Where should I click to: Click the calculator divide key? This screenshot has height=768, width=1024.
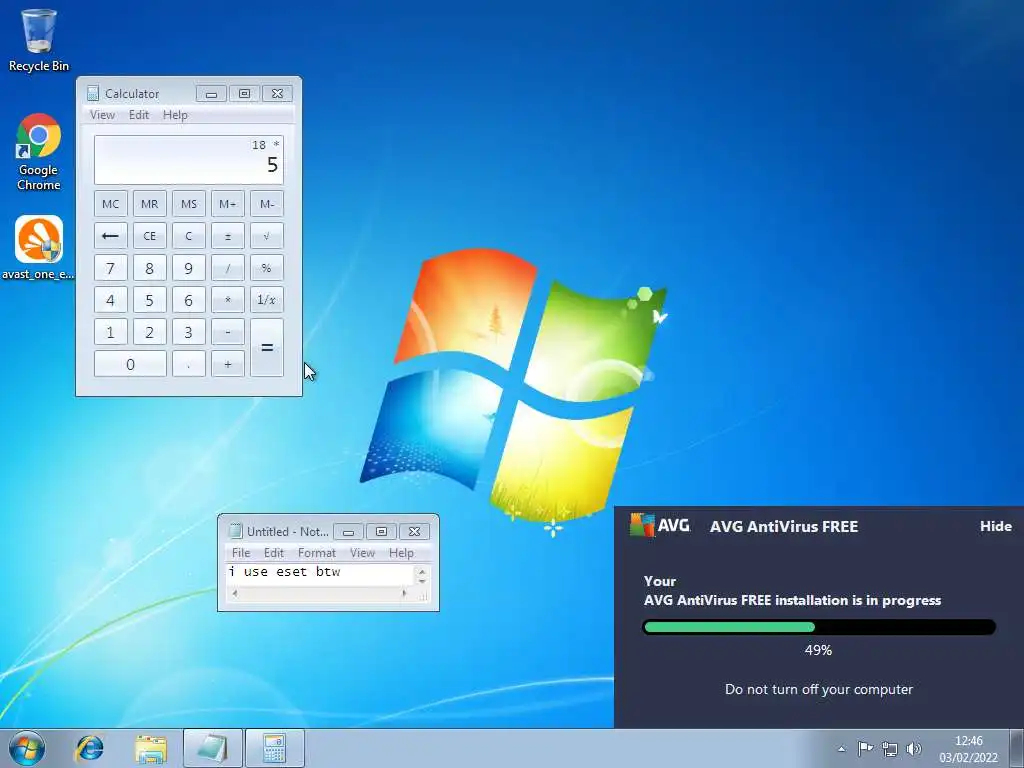[228, 268]
